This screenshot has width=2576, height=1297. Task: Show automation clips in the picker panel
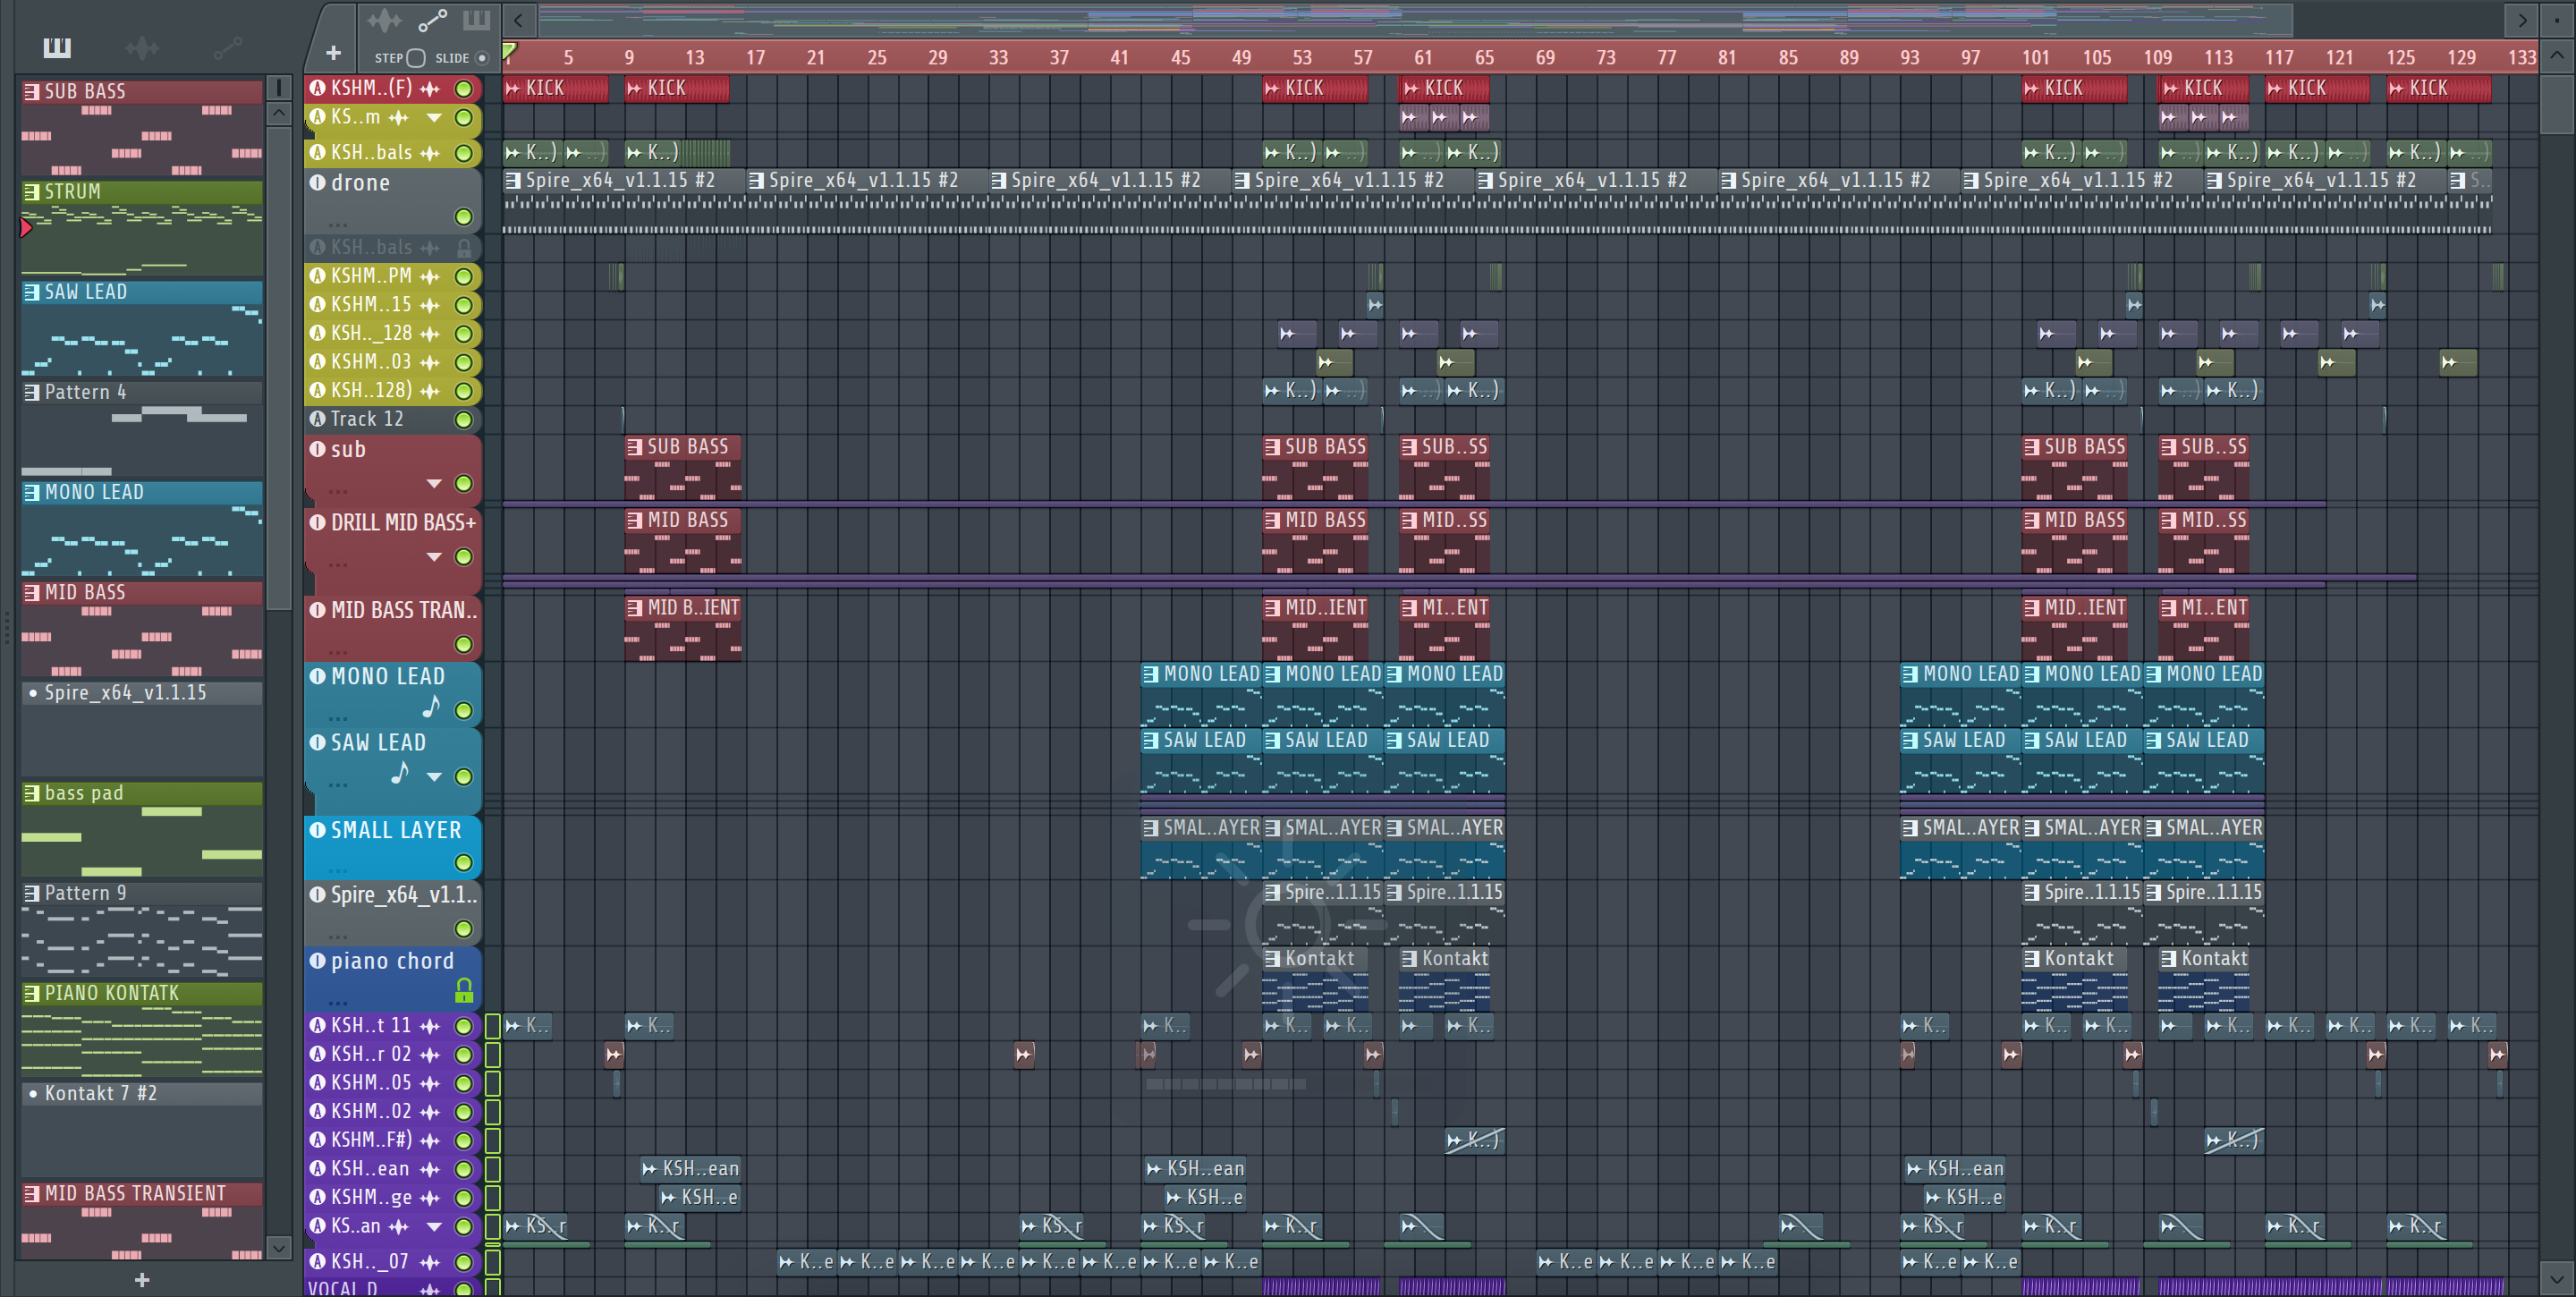(x=227, y=47)
